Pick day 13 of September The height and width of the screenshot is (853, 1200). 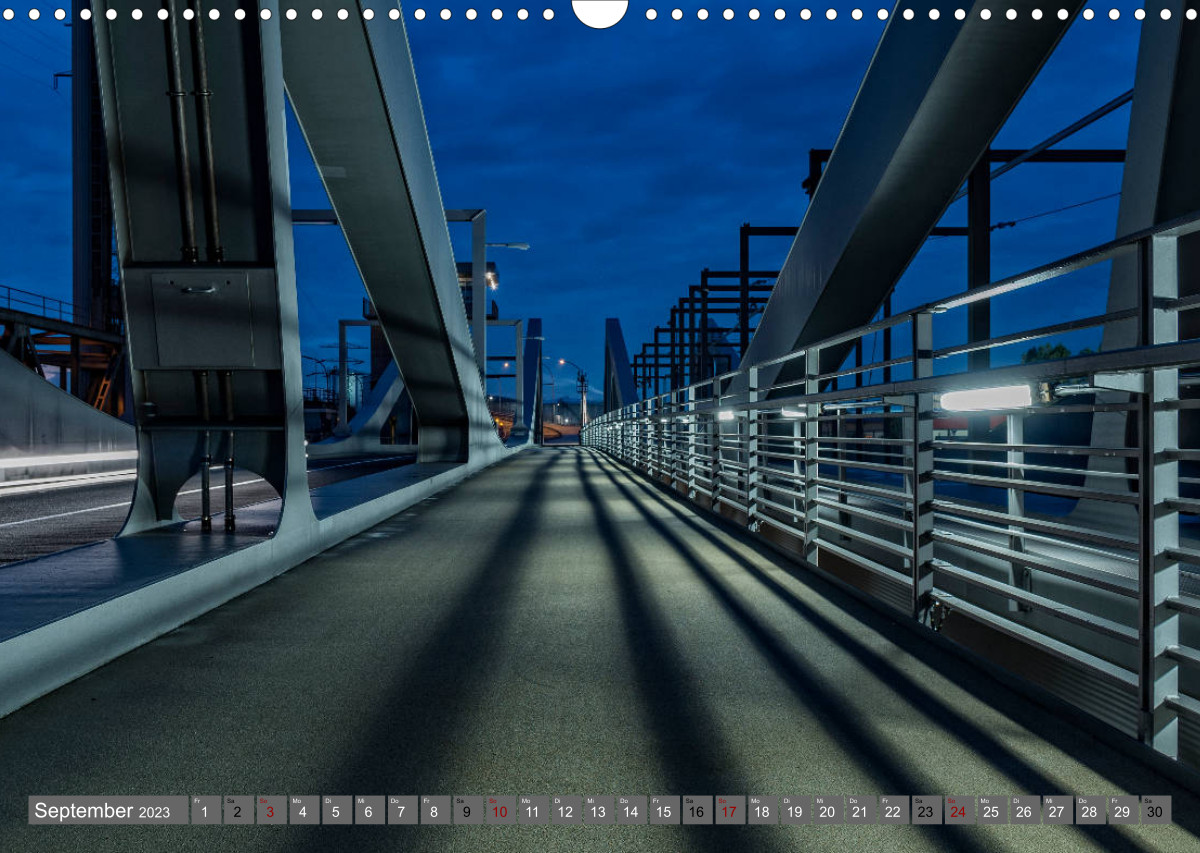point(598,810)
